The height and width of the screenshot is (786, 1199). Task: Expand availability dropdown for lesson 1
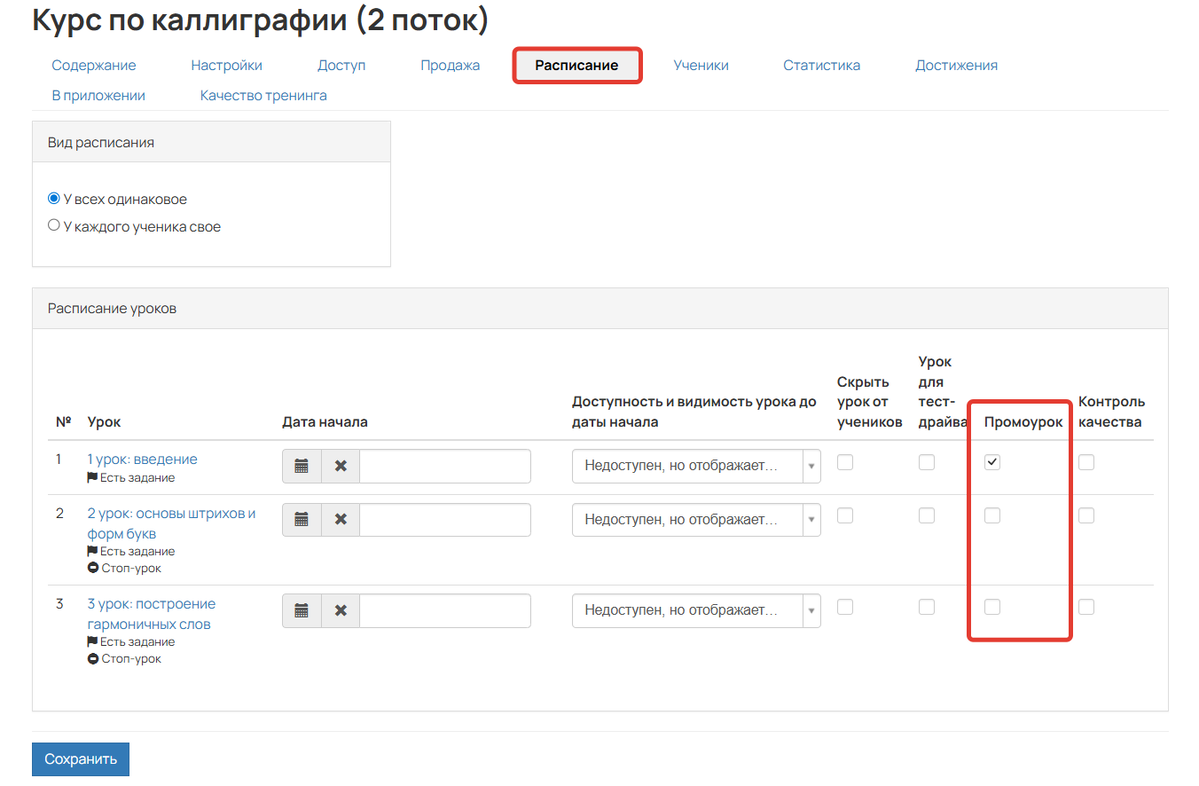tap(696, 466)
